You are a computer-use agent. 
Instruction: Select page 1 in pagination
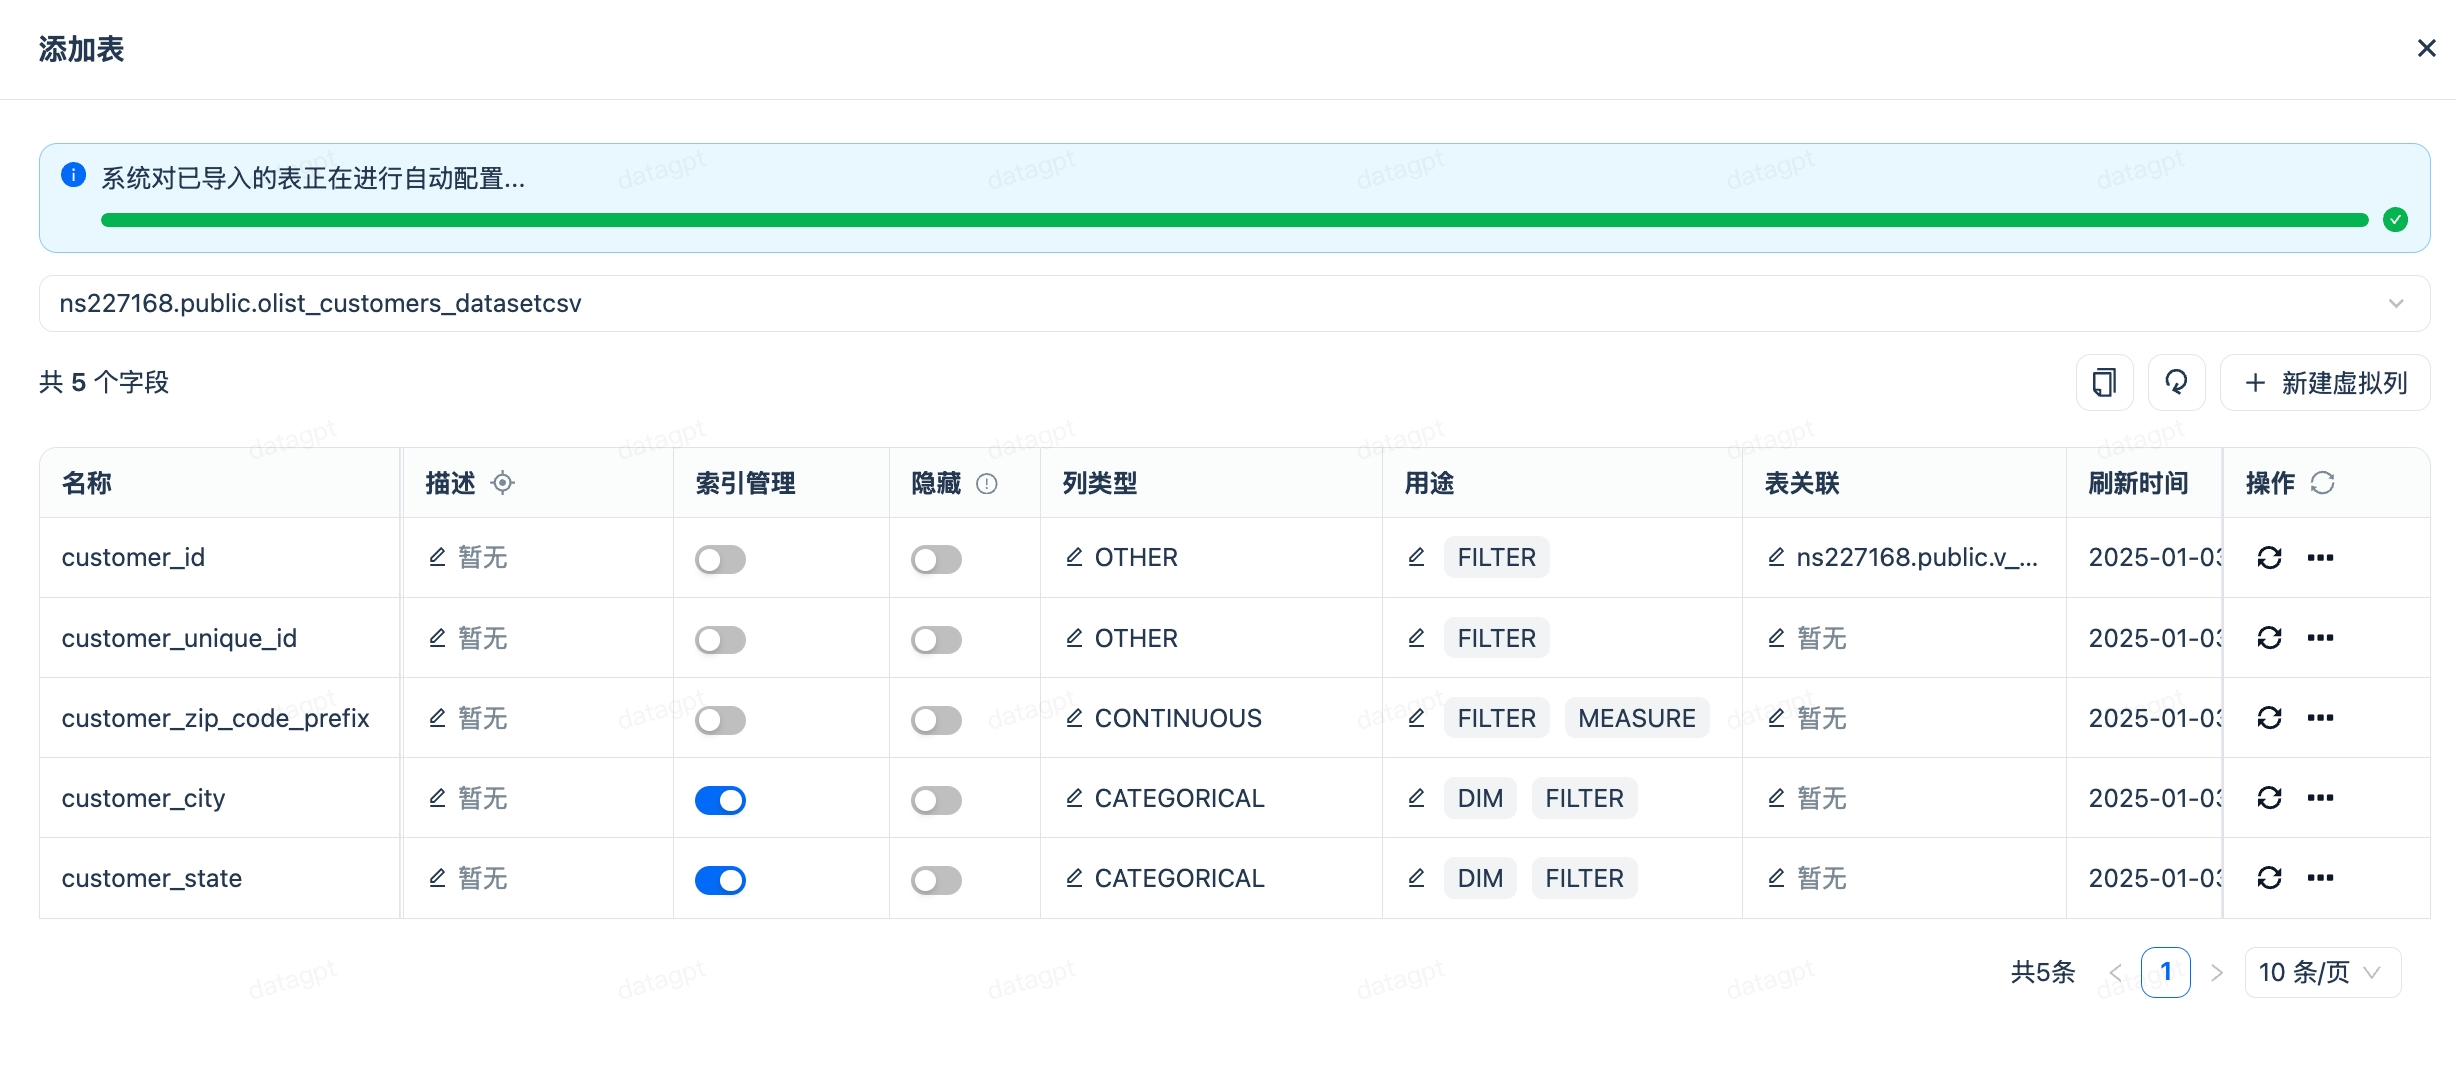pos(2165,972)
